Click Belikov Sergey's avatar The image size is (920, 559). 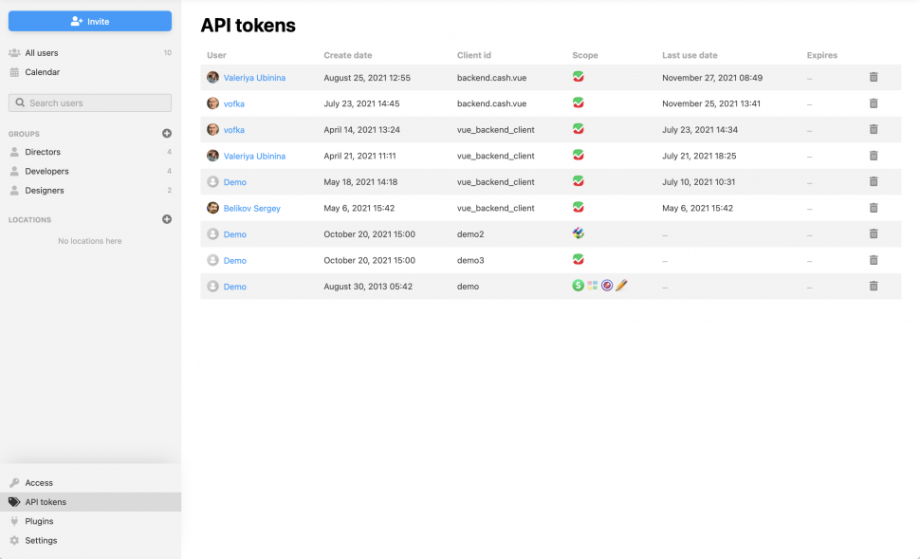pos(213,208)
